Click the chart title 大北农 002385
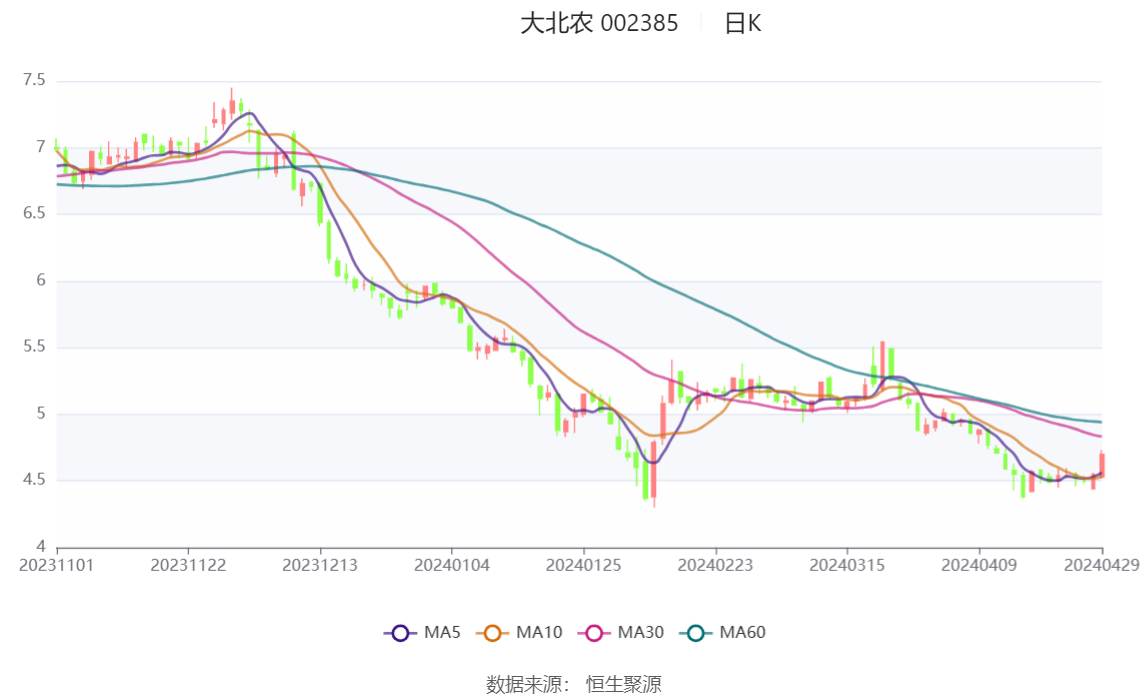The height and width of the screenshot is (699, 1148). pos(599,23)
